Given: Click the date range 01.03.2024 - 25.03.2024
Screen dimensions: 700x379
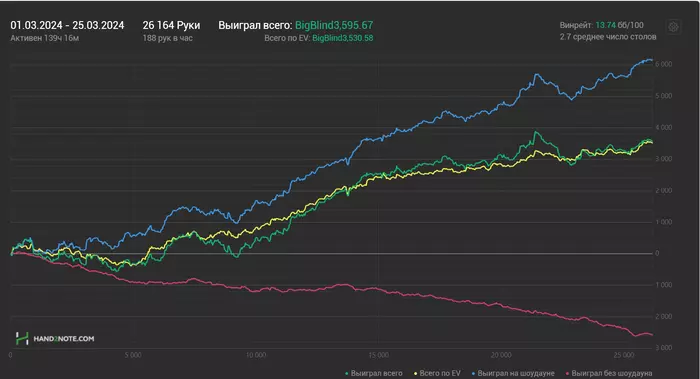Looking at the screenshot, I should click(67, 25).
